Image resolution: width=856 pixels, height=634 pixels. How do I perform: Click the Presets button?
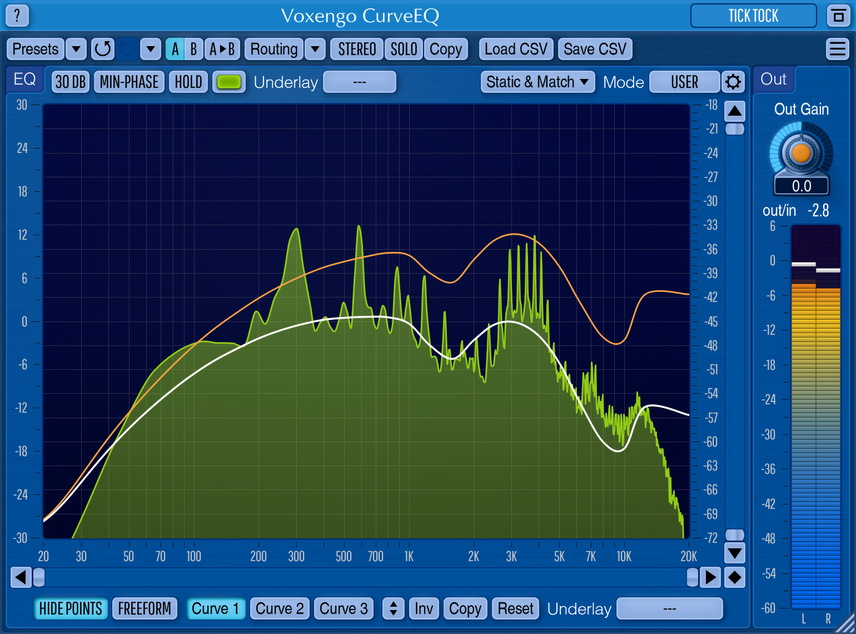click(35, 49)
